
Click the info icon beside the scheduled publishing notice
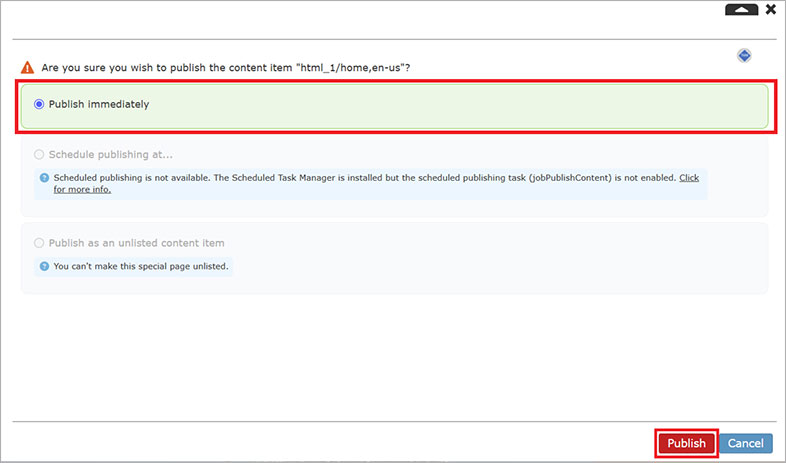pyautogui.click(x=44, y=177)
